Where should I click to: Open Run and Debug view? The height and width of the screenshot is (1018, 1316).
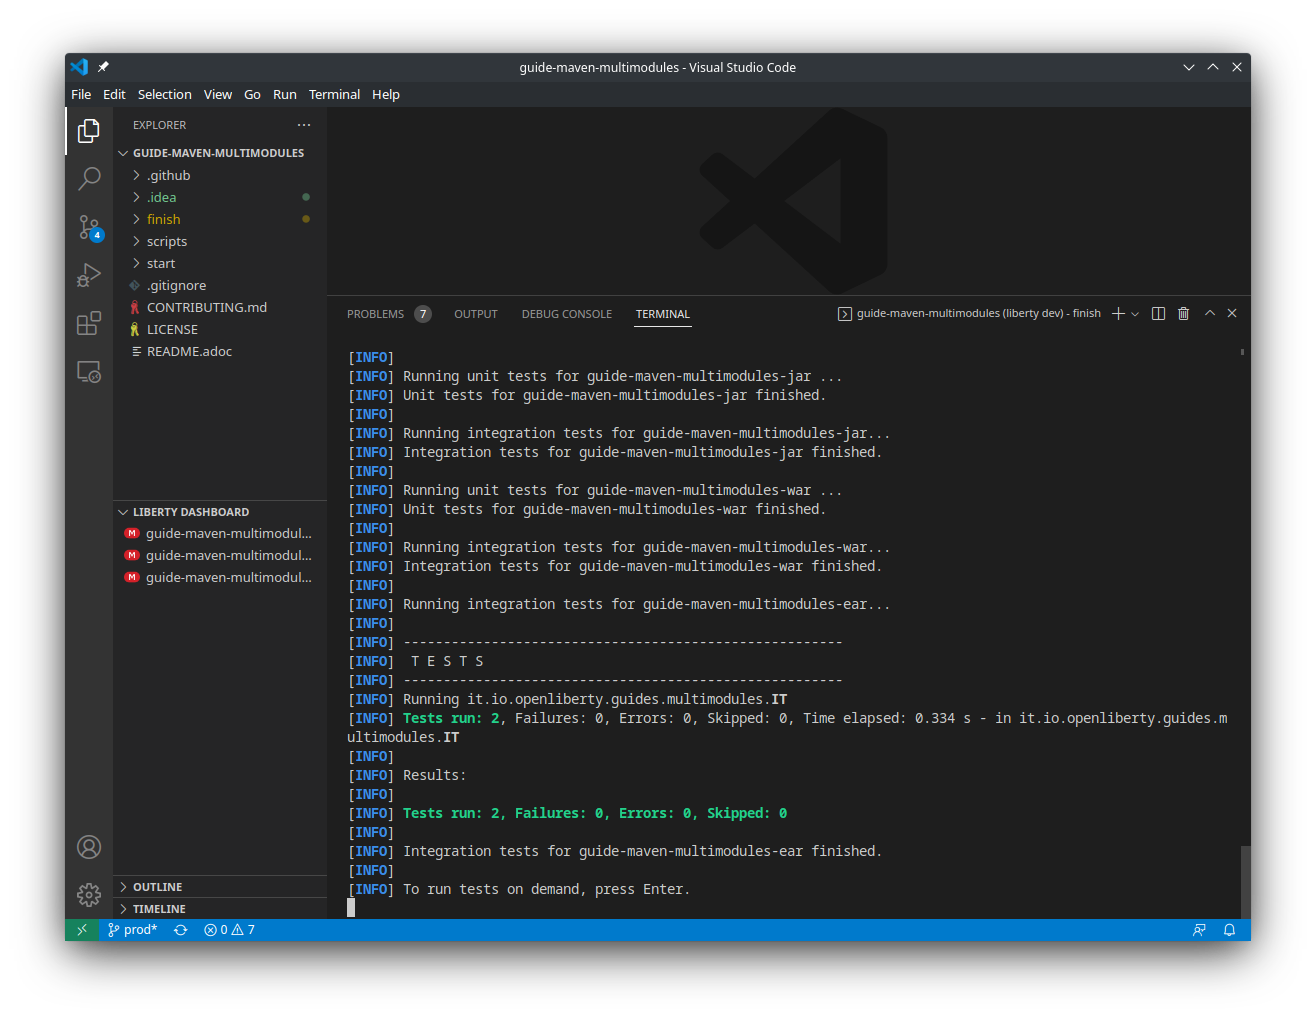click(x=89, y=275)
